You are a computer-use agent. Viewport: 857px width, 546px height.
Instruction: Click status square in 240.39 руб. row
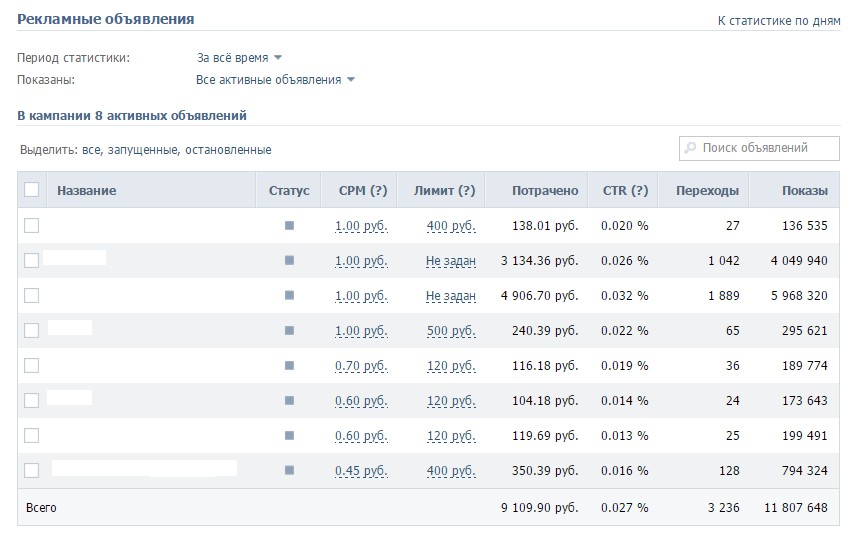289,330
